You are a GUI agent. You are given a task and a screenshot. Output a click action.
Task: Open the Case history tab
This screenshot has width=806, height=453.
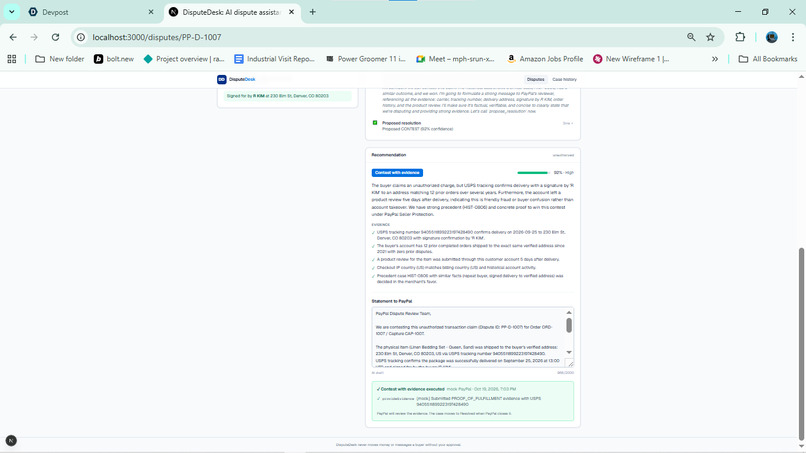tap(564, 79)
